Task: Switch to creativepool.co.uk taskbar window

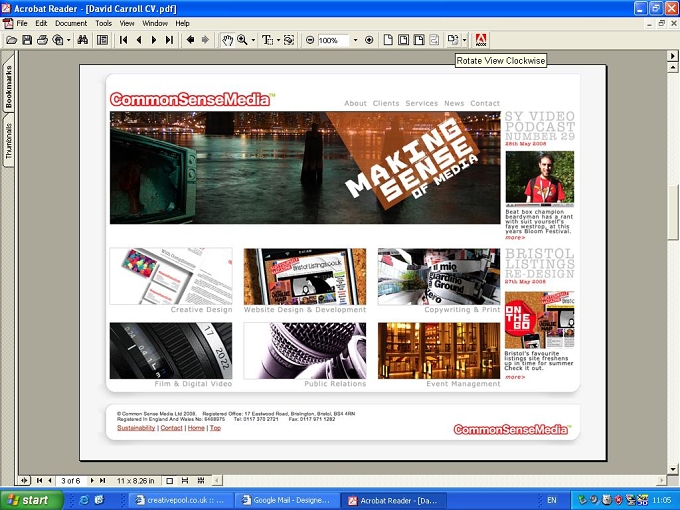Action: click(181, 500)
